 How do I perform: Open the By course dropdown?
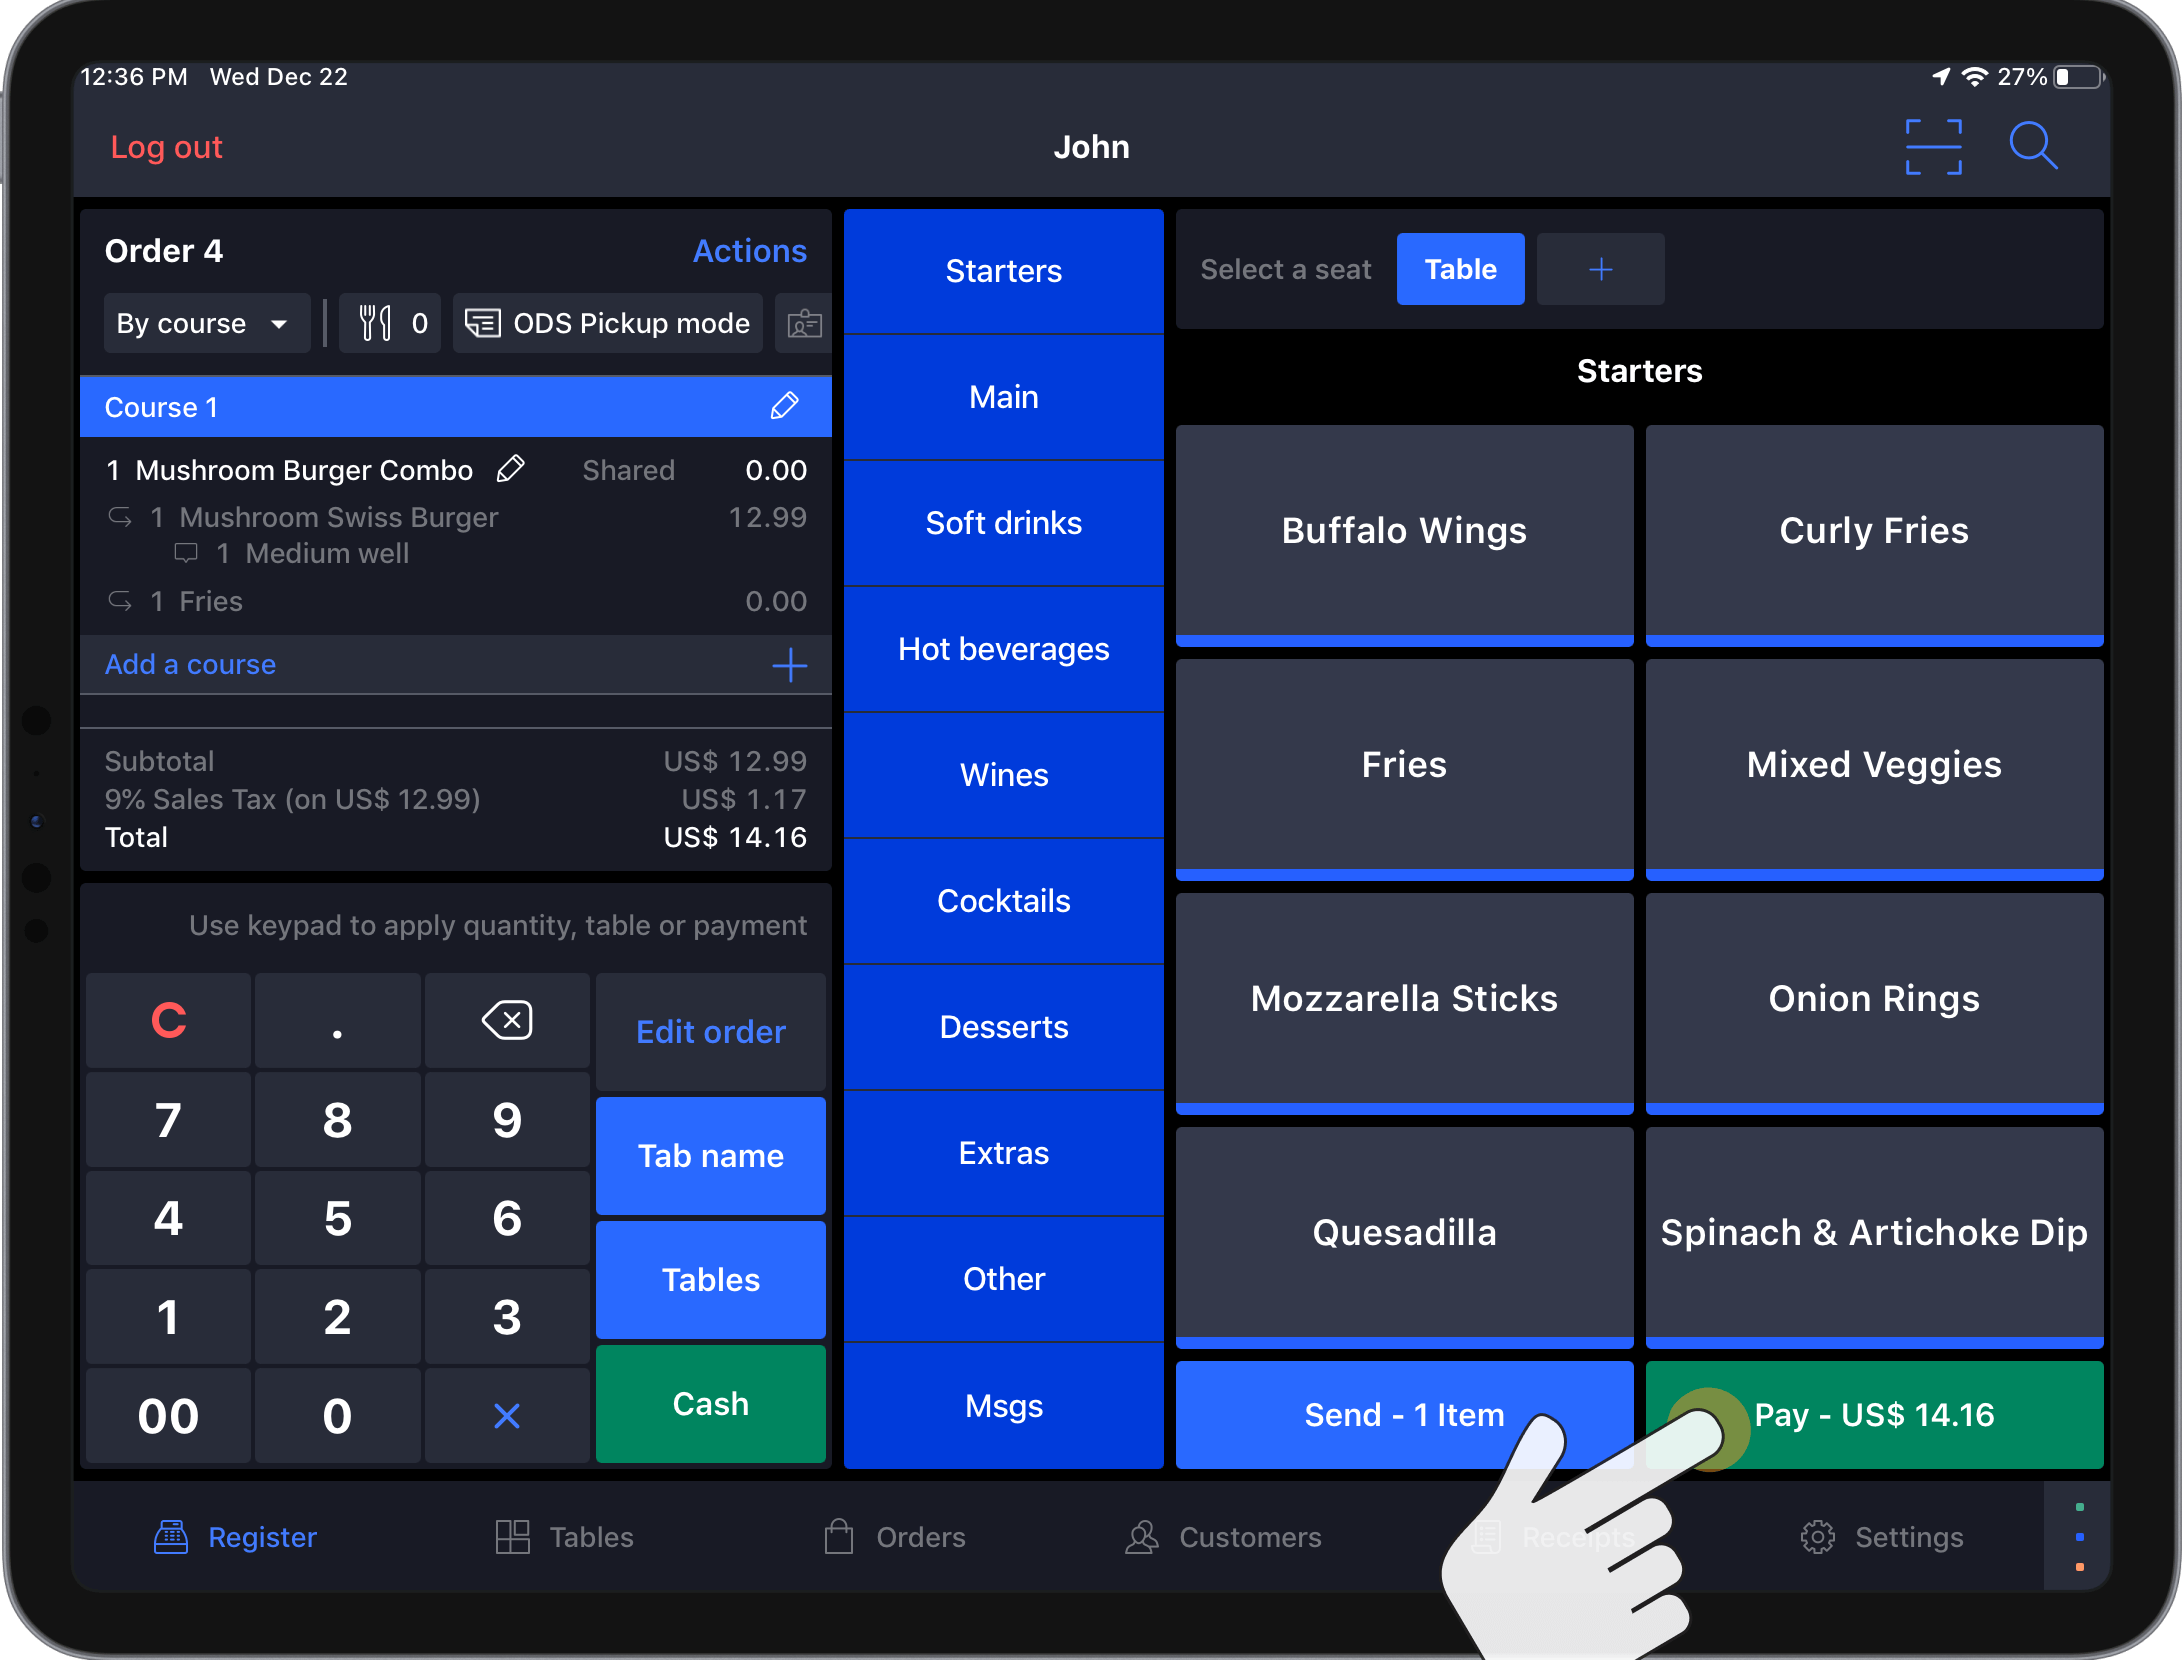[206, 322]
